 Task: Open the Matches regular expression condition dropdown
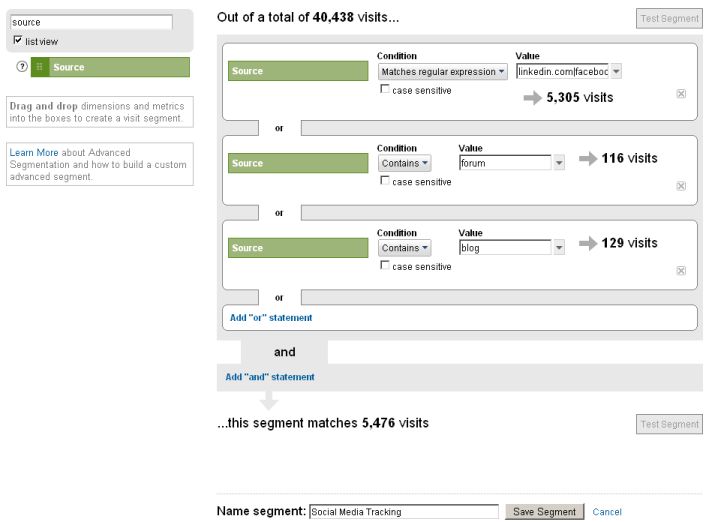point(443,72)
